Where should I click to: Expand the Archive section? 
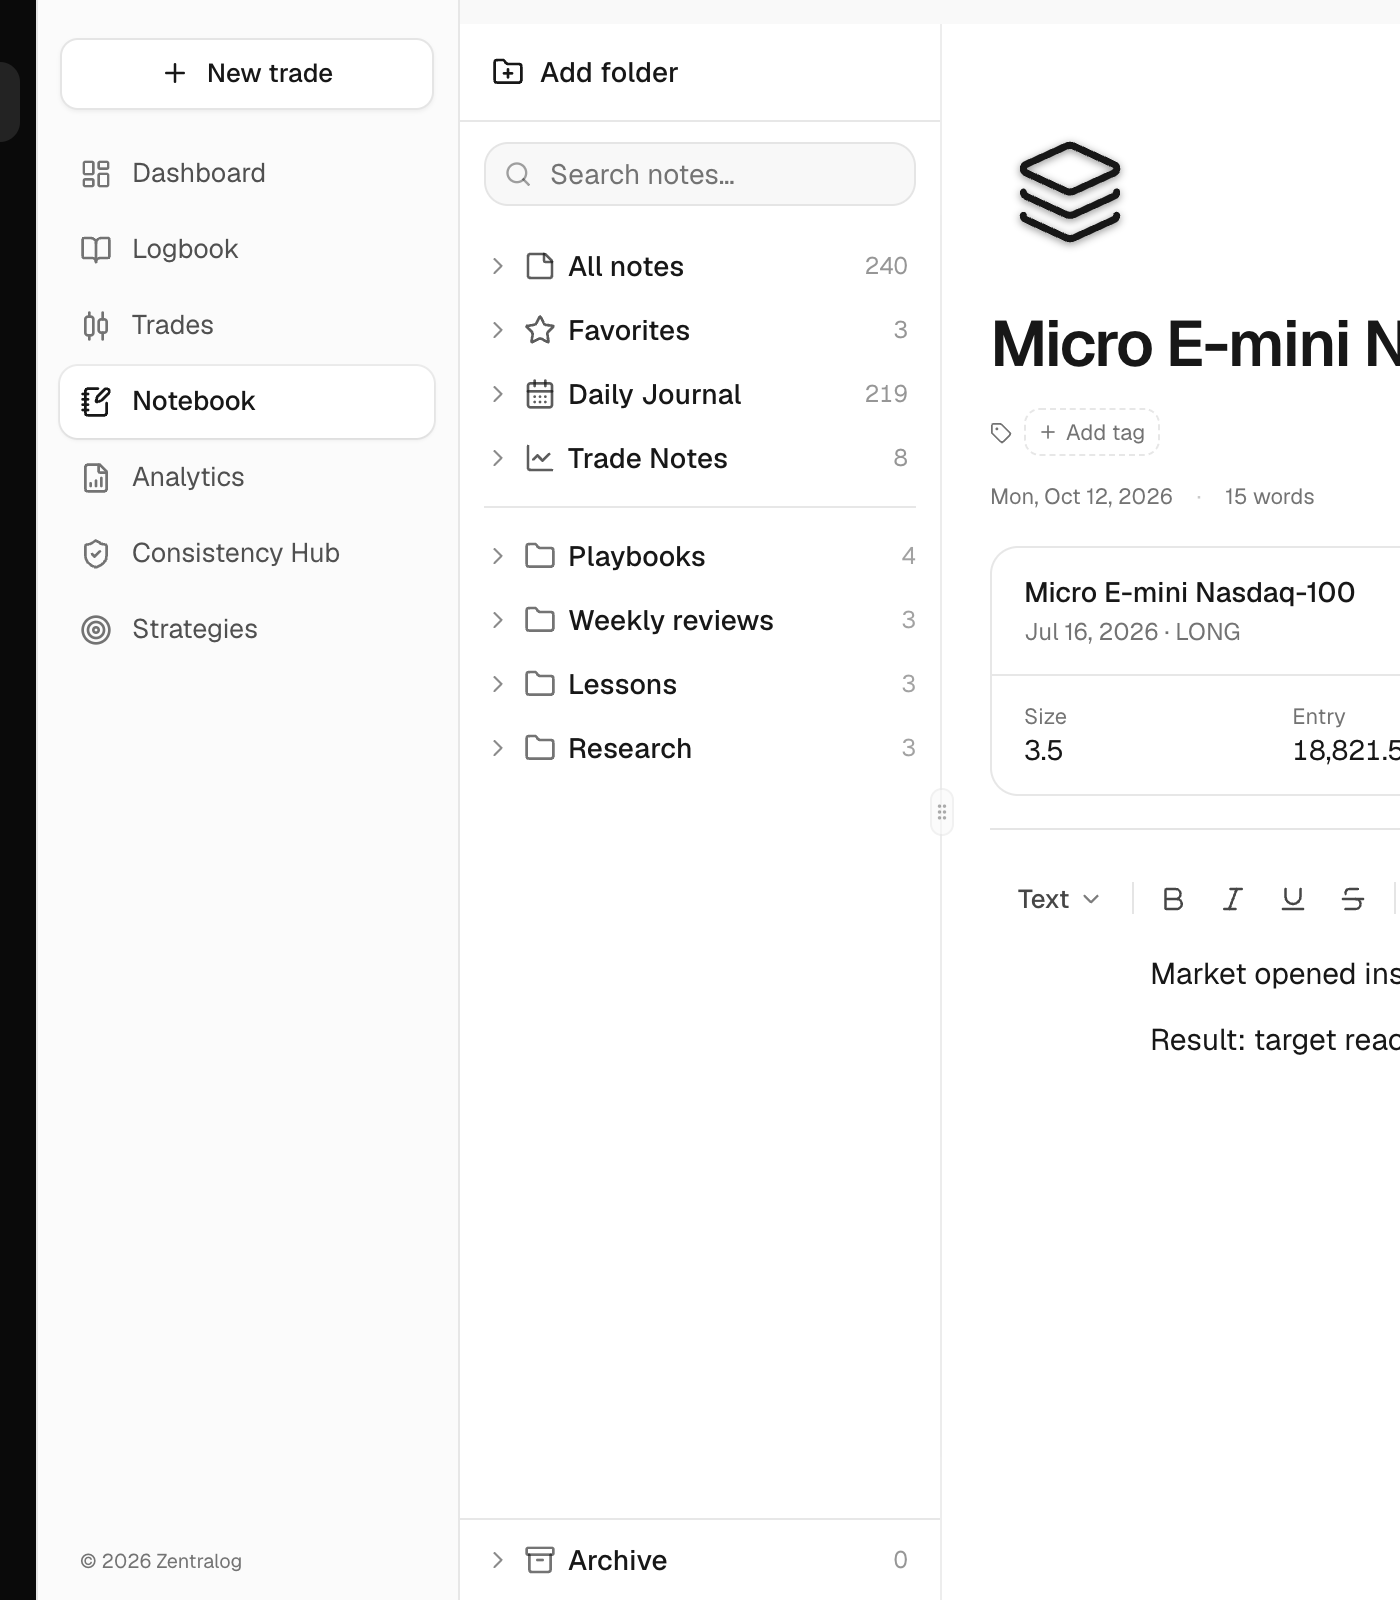[x=498, y=1560]
